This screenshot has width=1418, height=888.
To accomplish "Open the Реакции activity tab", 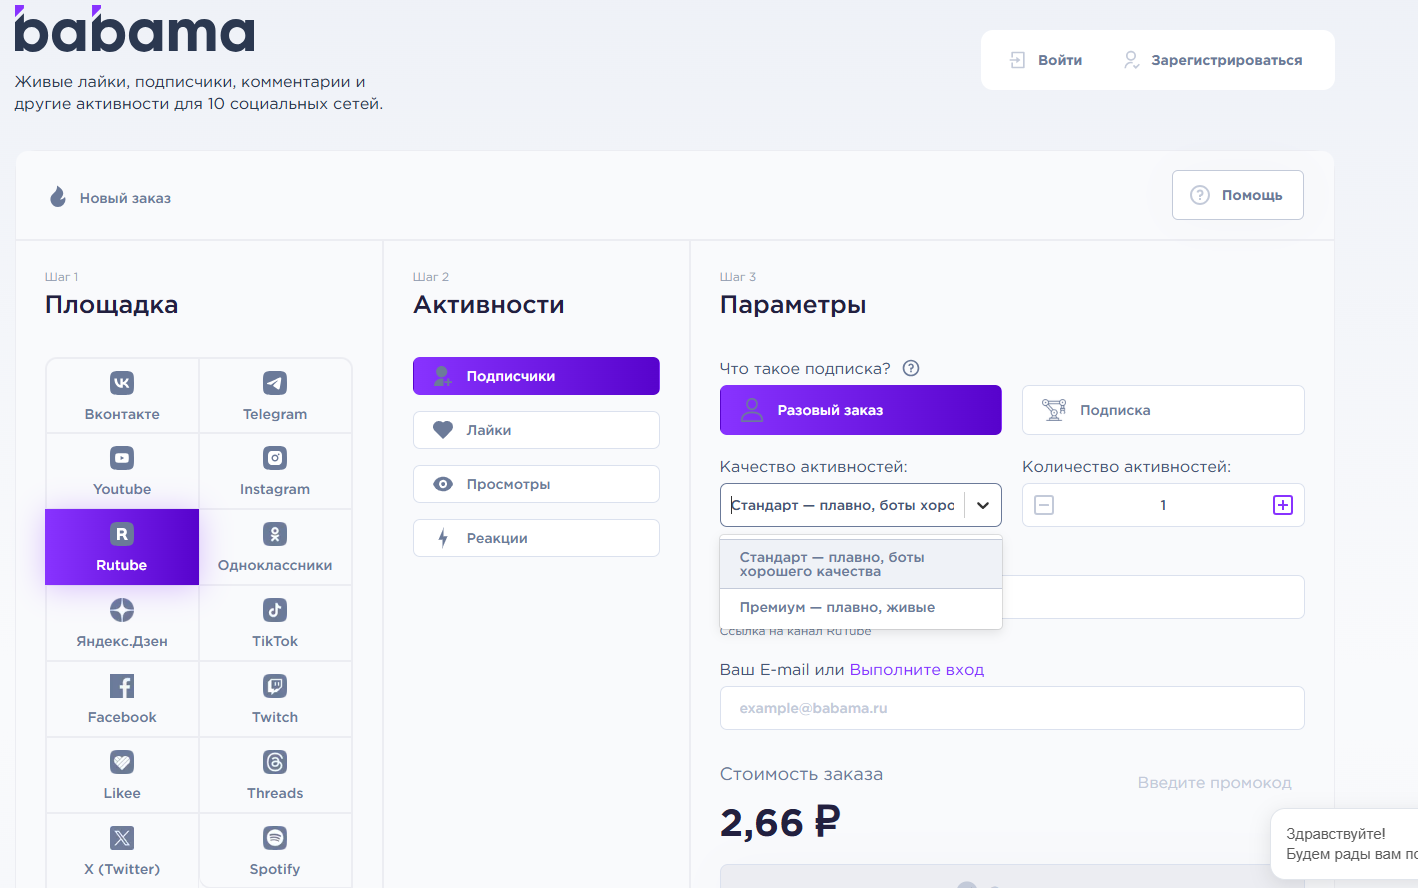I will [536, 538].
